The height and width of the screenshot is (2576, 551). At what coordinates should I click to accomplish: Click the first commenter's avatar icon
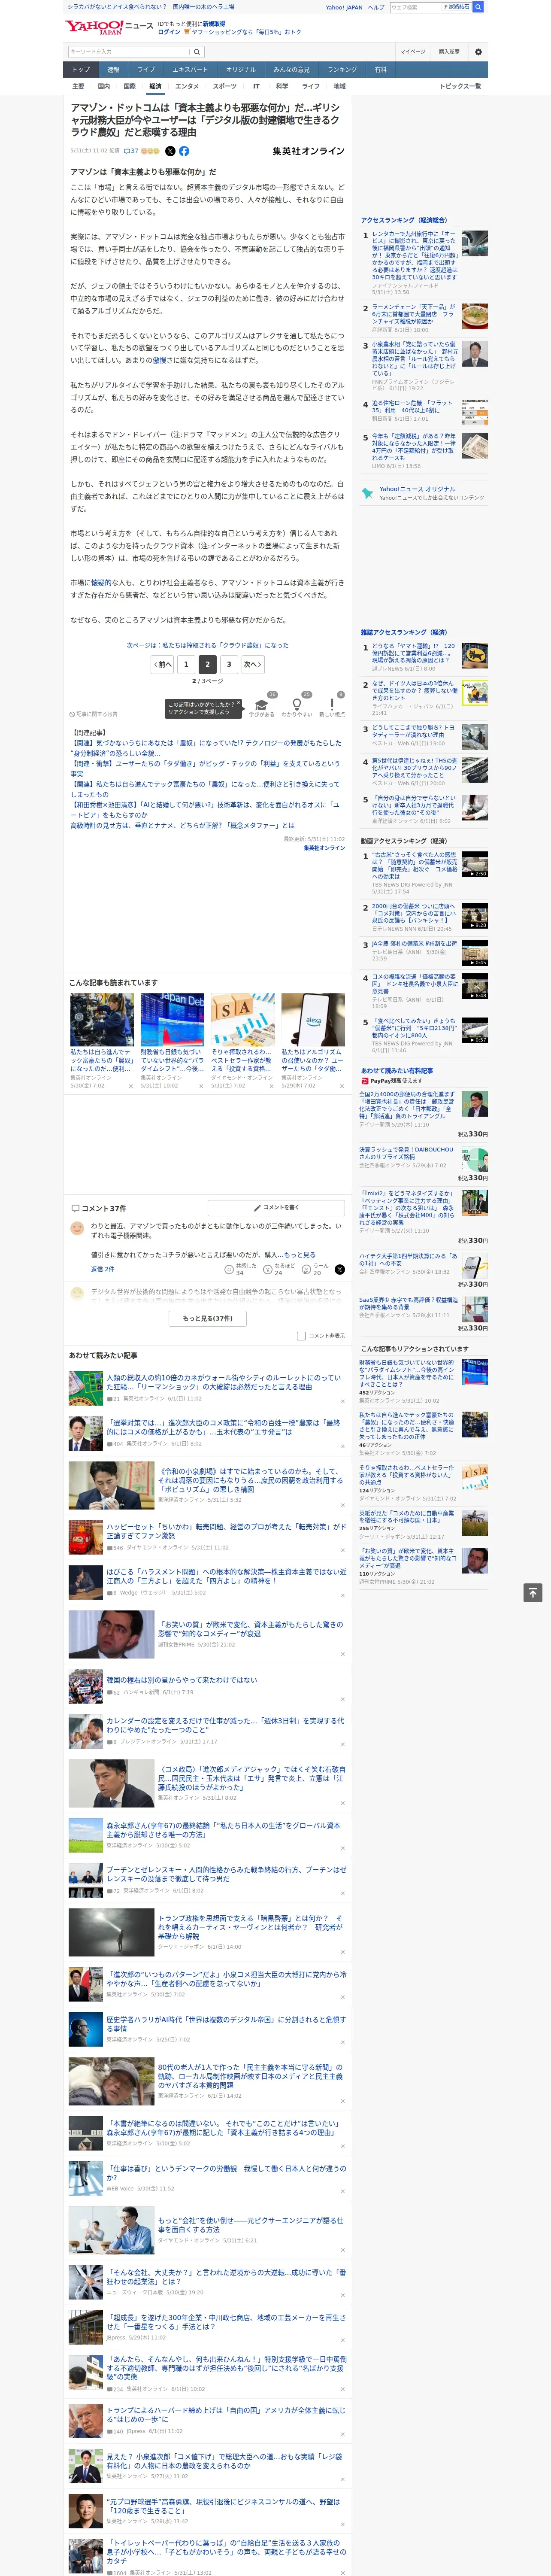pos(77,1228)
